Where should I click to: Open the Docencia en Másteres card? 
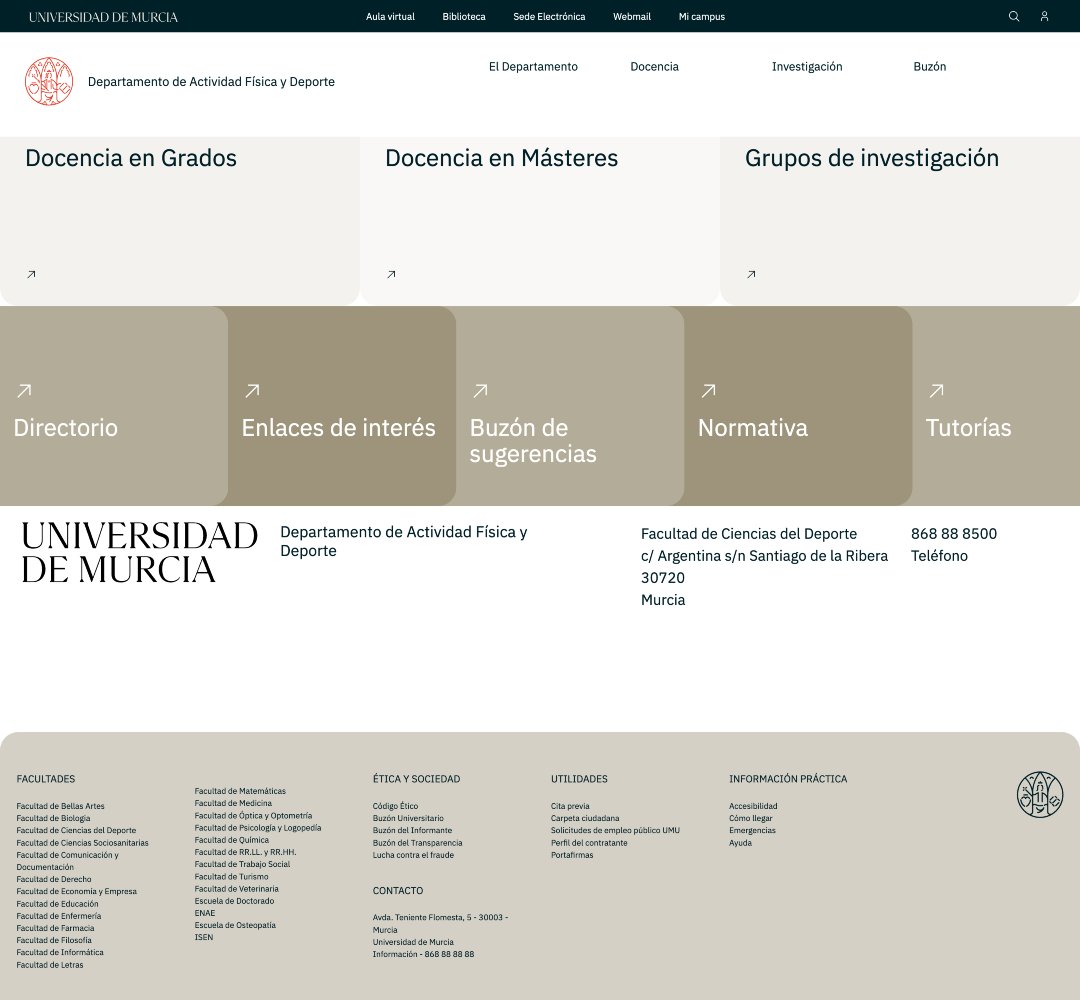[539, 220]
